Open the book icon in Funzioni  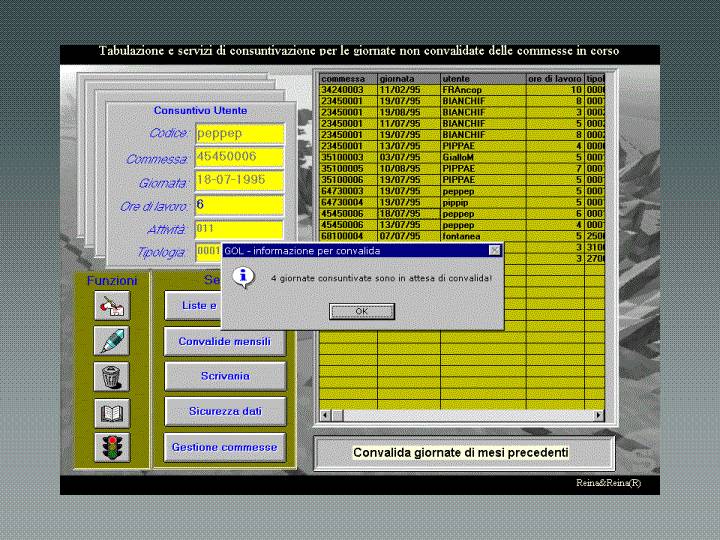point(113,412)
